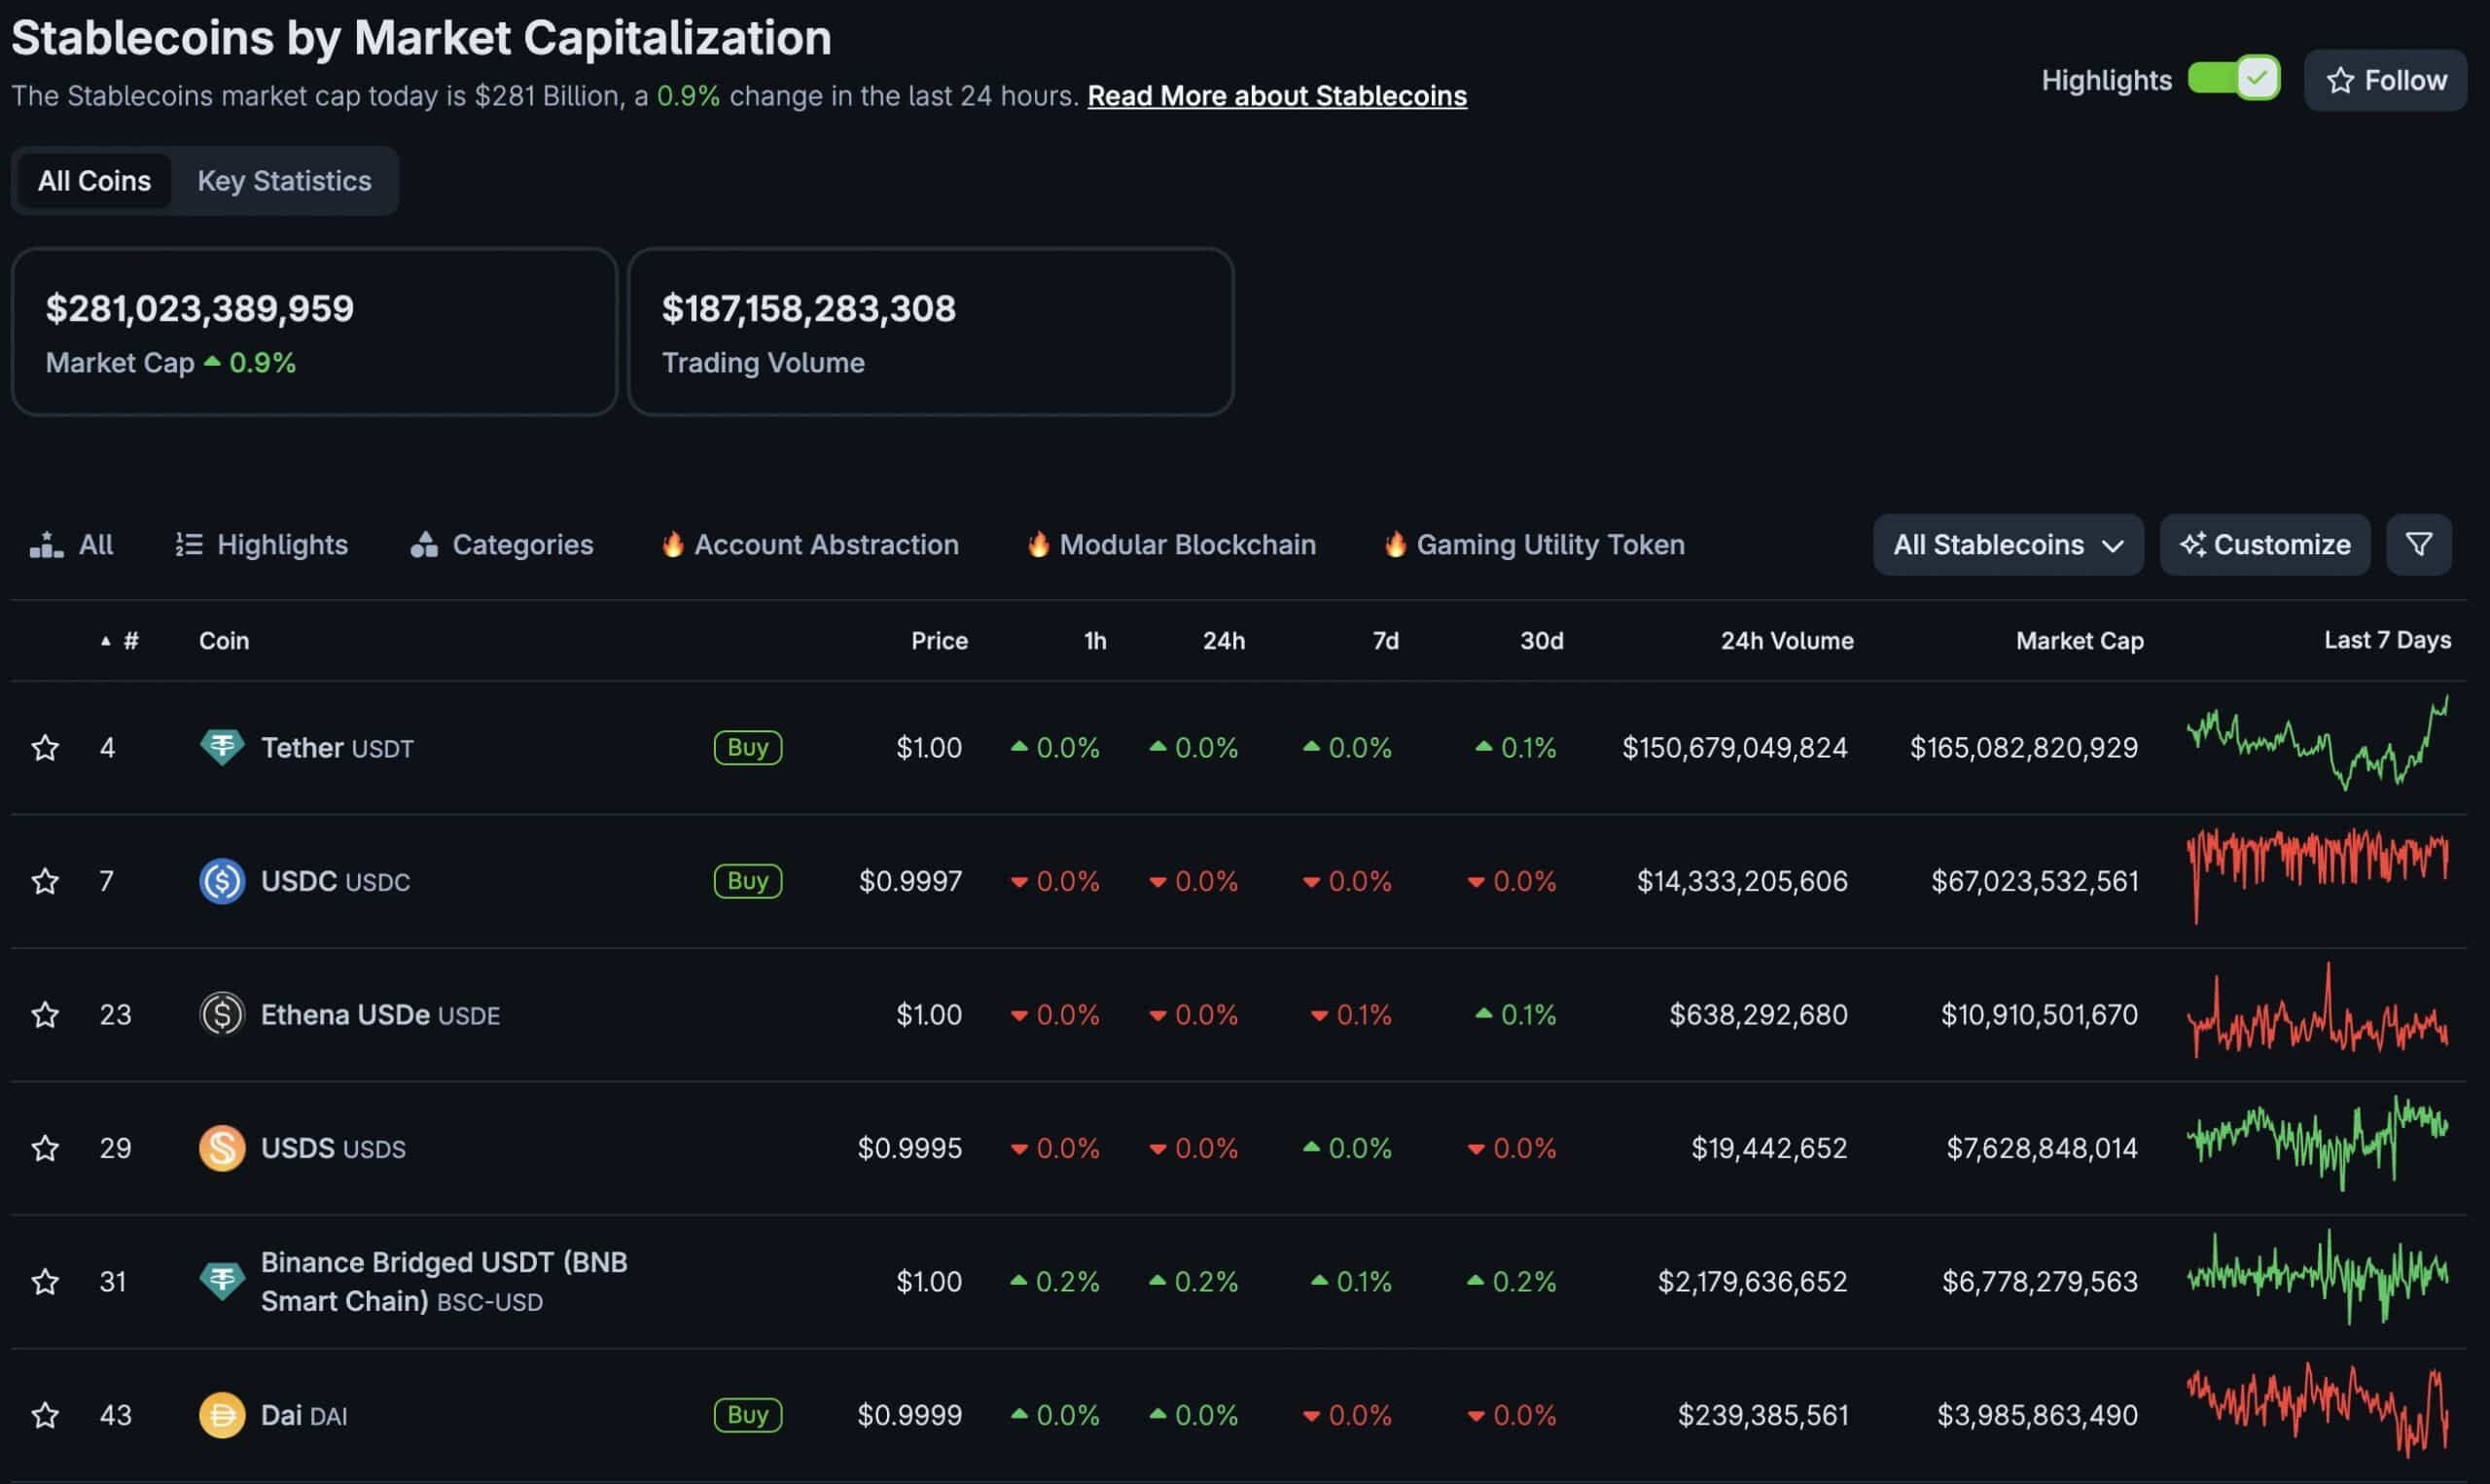Image resolution: width=2490 pixels, height=1484 pixels.
Task: Open the Modular Blockchain category
Action: pos(1171,545)
